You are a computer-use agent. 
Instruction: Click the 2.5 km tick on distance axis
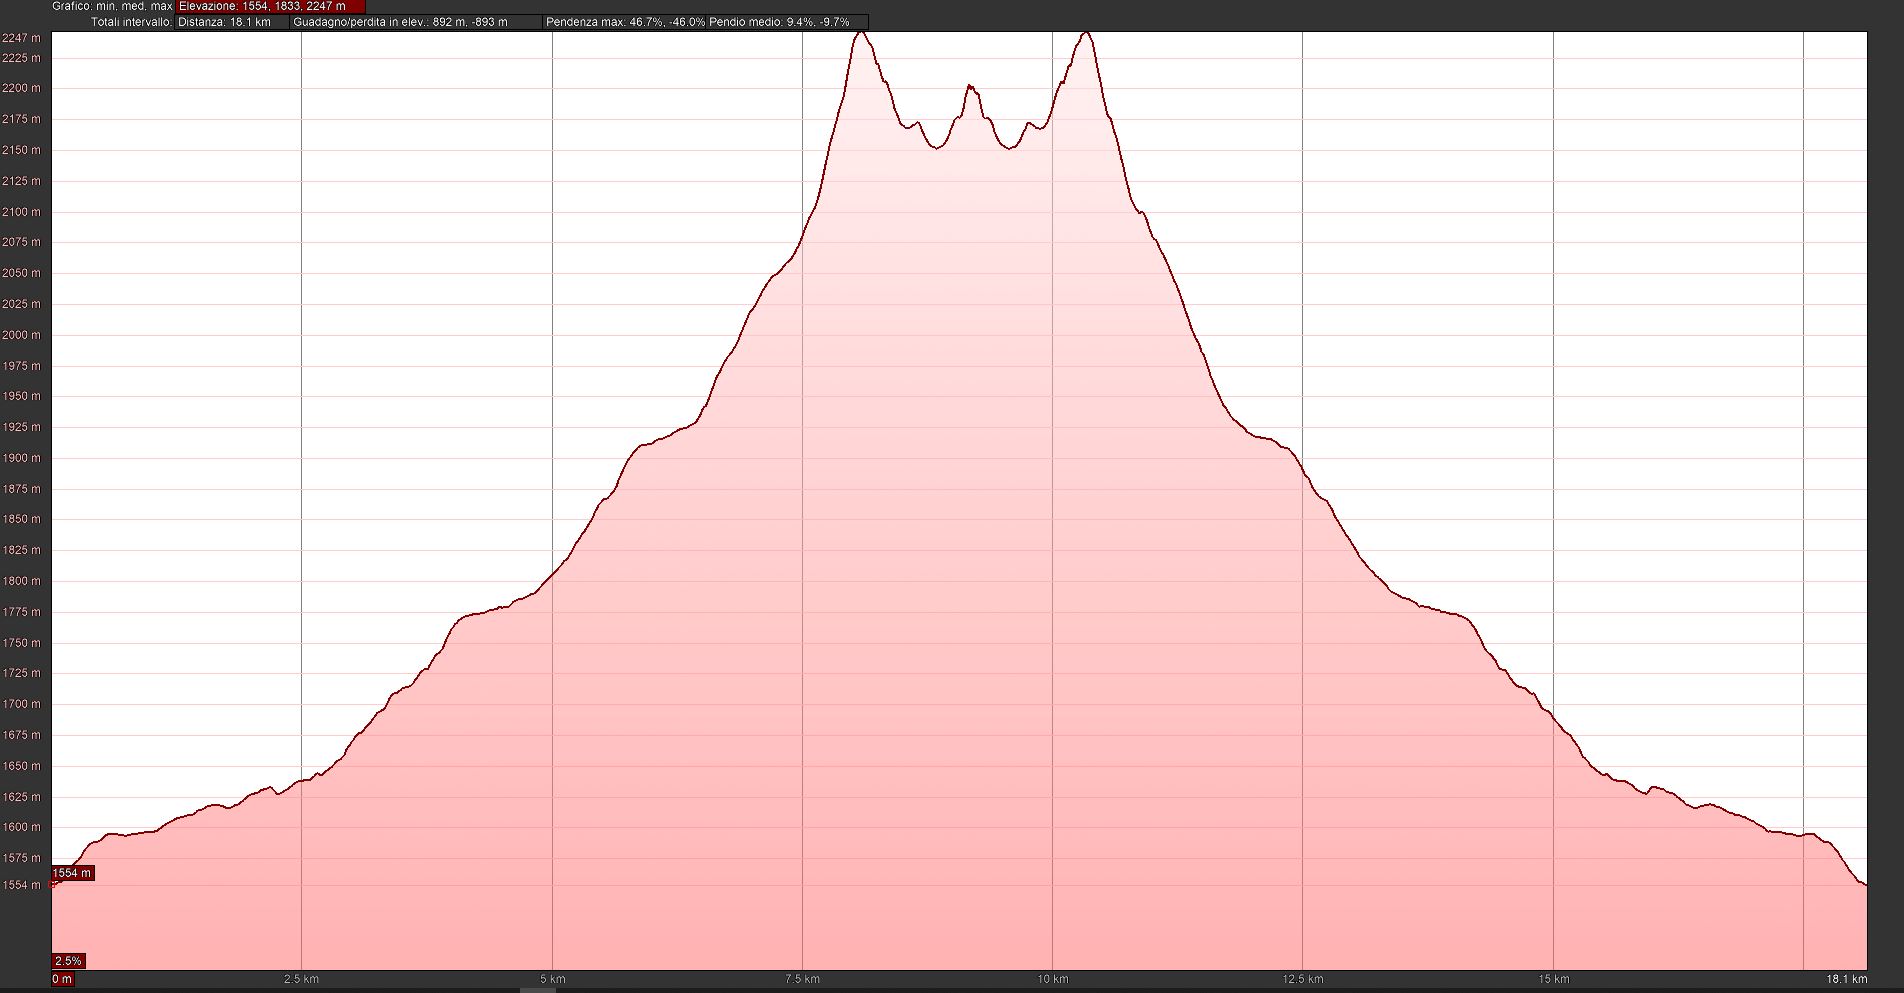[301, 979]
